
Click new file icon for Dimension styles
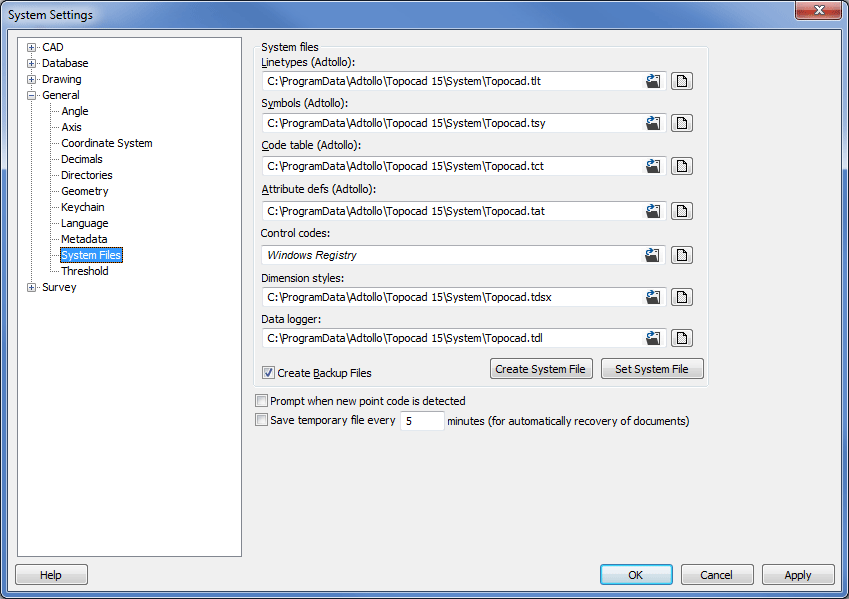click(682, 297)
